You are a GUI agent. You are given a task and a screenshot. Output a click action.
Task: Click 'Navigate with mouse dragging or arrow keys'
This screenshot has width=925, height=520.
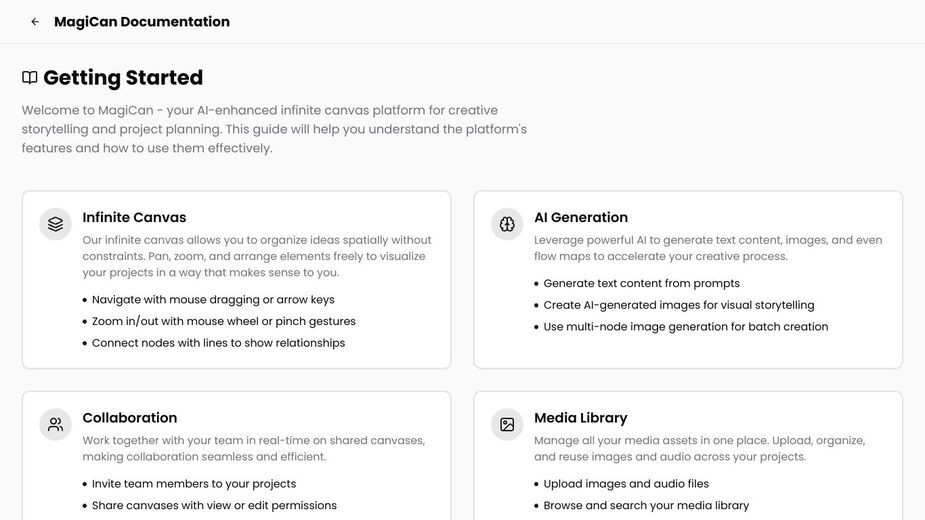pyautogui.click(x=213, y=300)
